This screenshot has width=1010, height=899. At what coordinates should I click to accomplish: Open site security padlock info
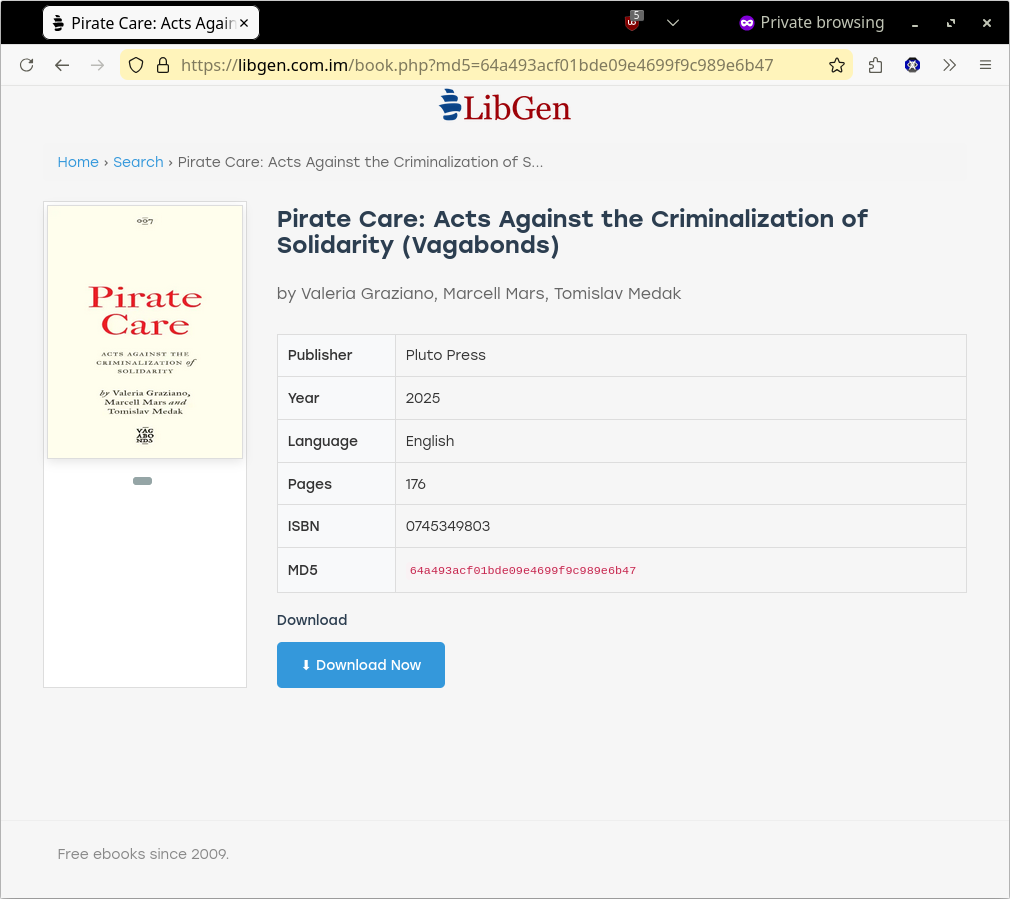tap(162, 65)
